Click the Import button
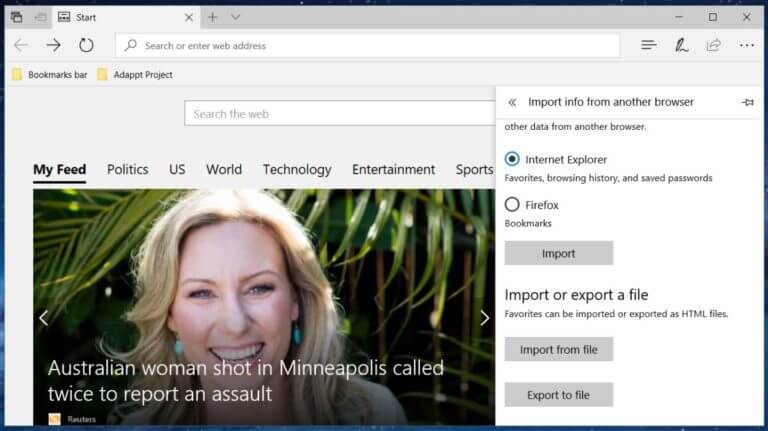This screenshot has height=431, width=768. pos(558,253)
